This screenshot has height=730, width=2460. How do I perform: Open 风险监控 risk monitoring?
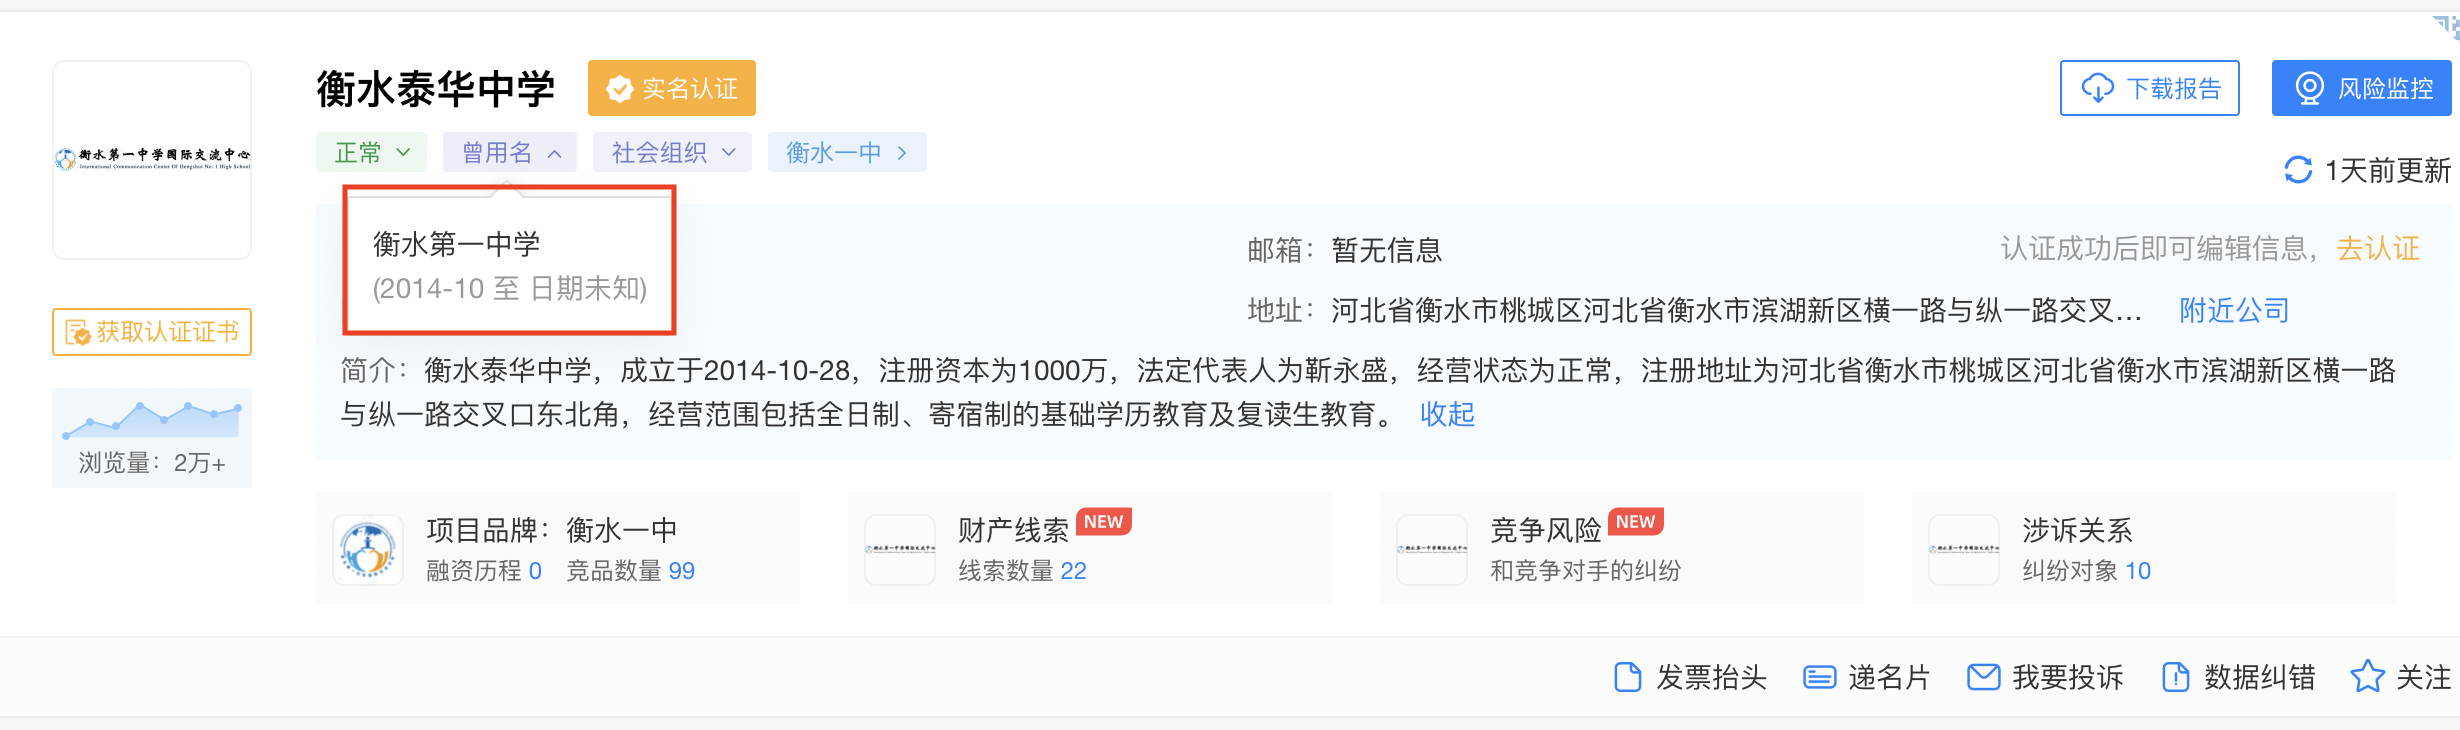(2361, 88)
